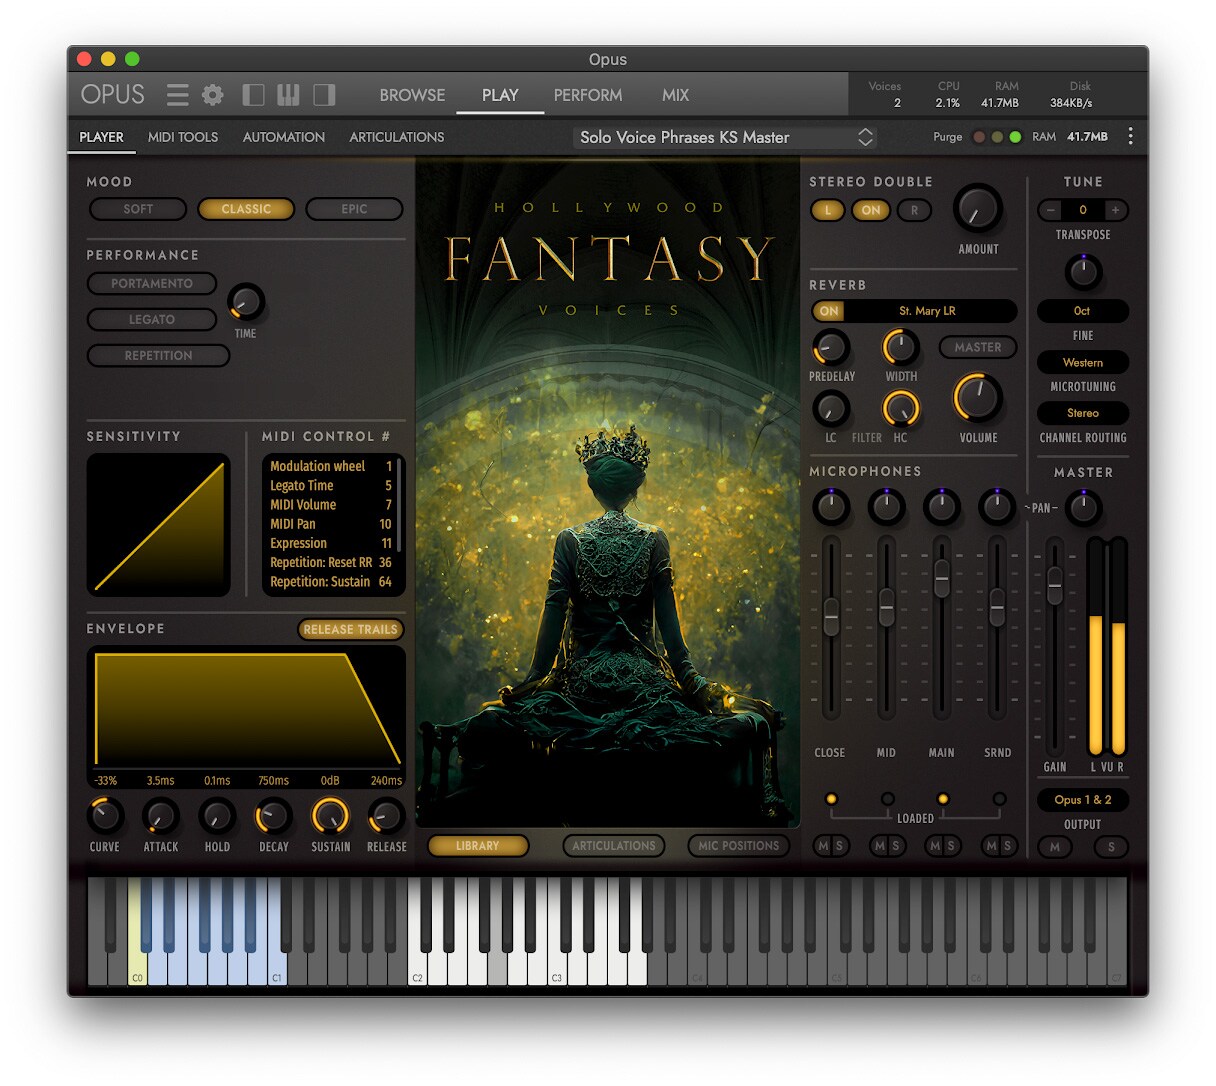
Task: Select the EPIC mood
Action: coord(354,209)
